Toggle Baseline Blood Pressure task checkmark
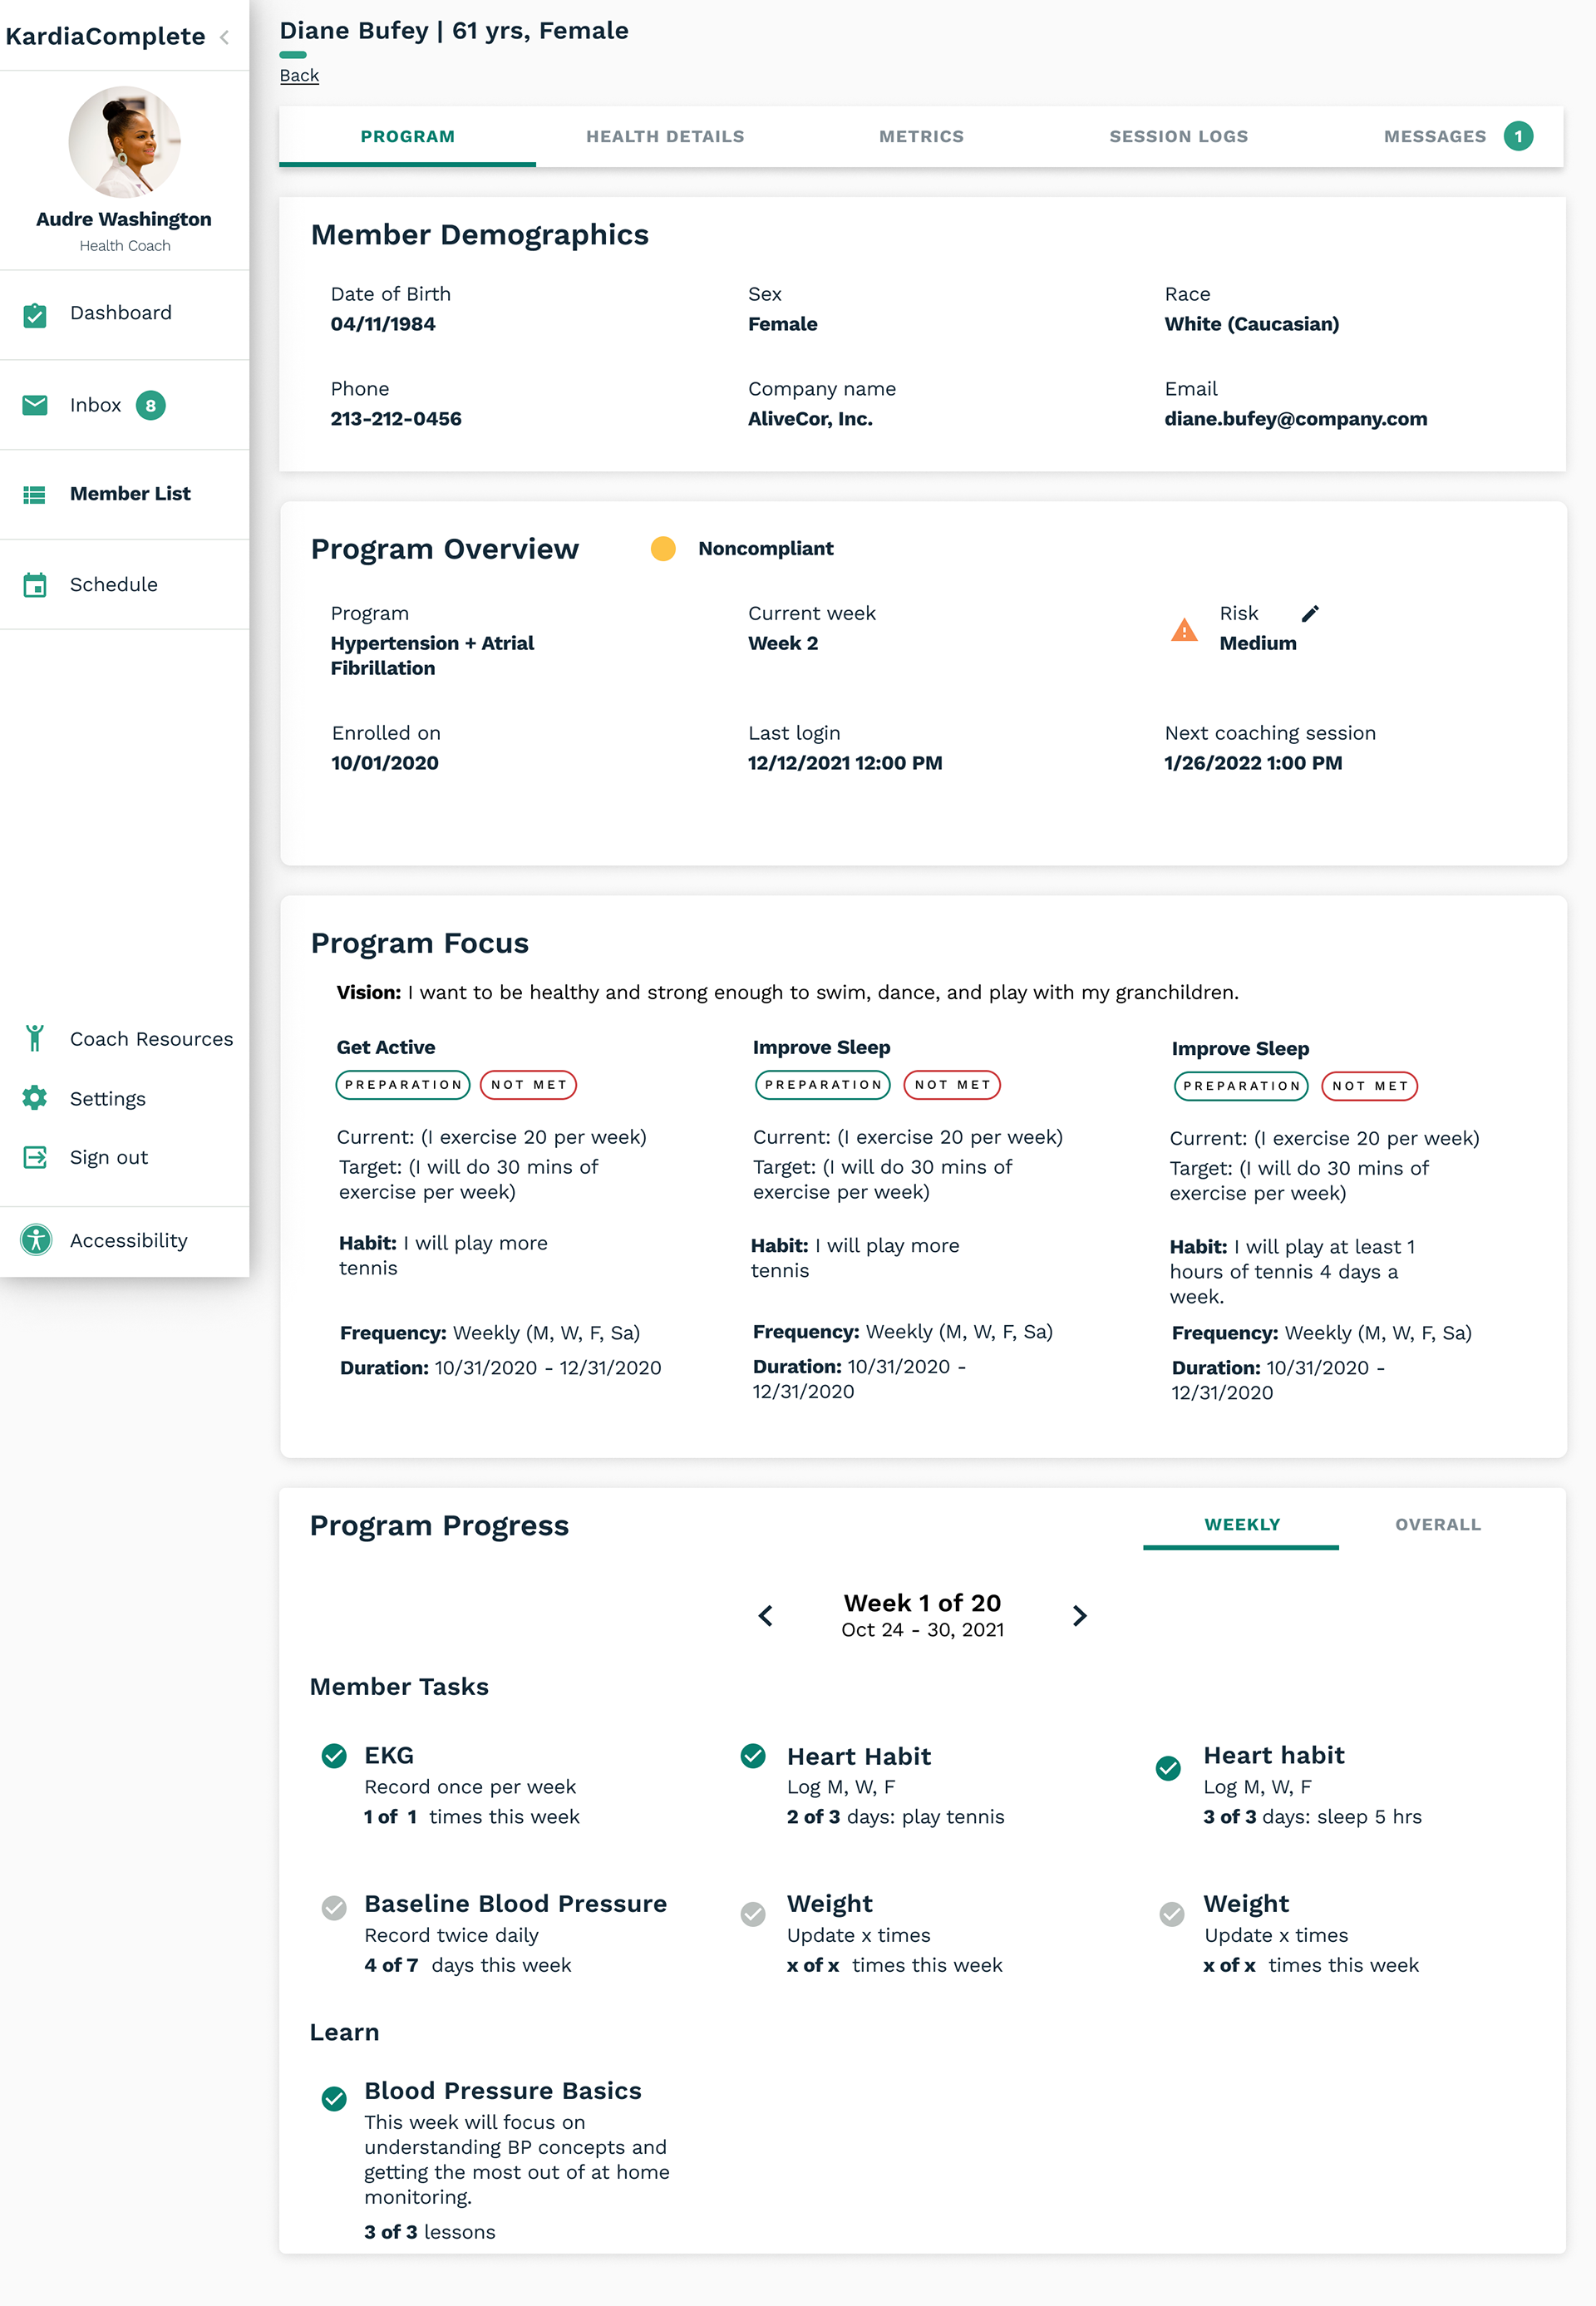 334,1907
